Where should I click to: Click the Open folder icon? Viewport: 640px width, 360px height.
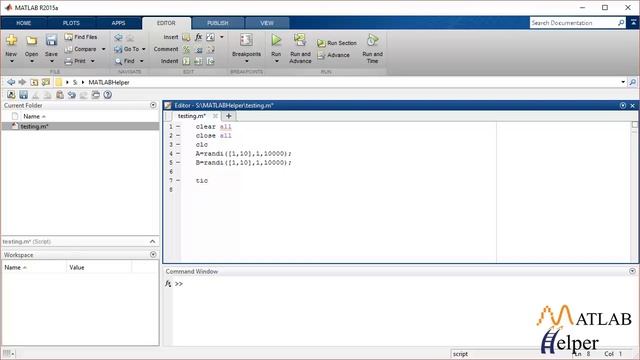click(x=31, y=40)
